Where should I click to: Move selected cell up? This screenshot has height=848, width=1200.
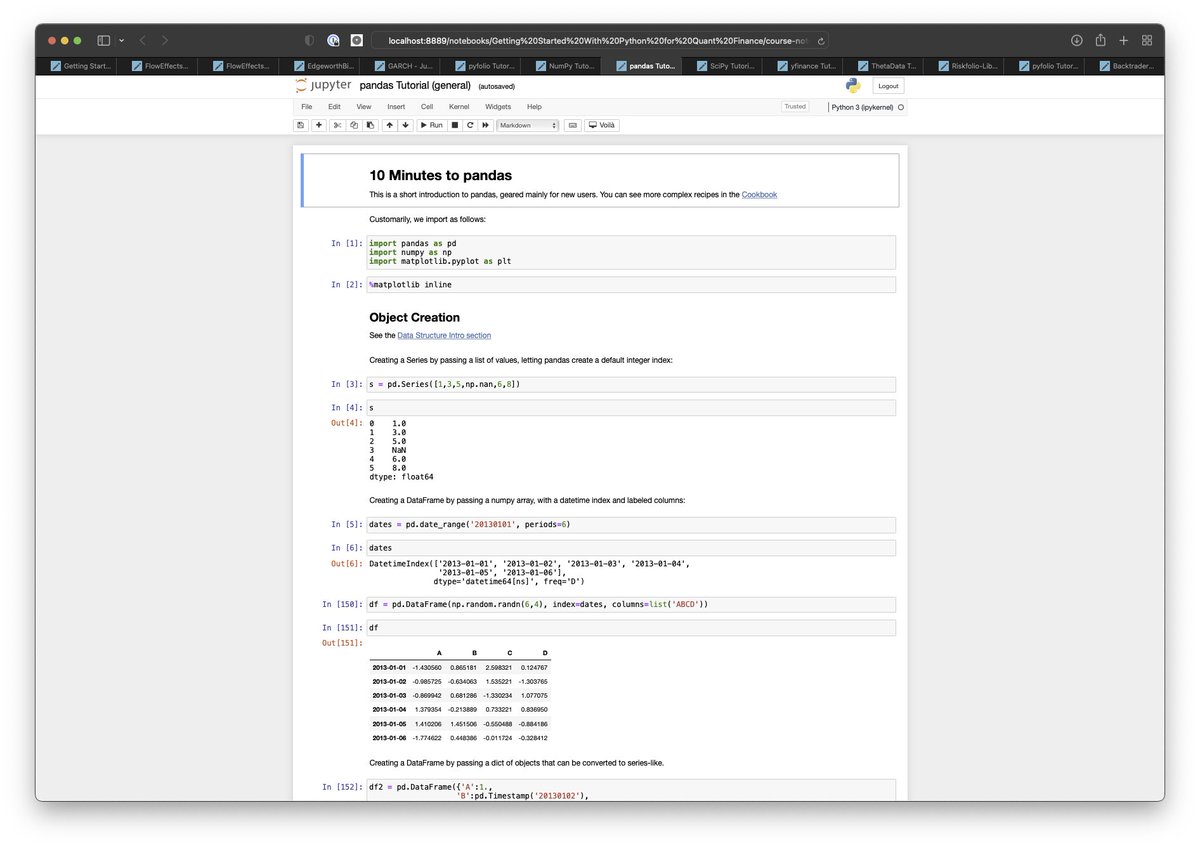[390, 125]
